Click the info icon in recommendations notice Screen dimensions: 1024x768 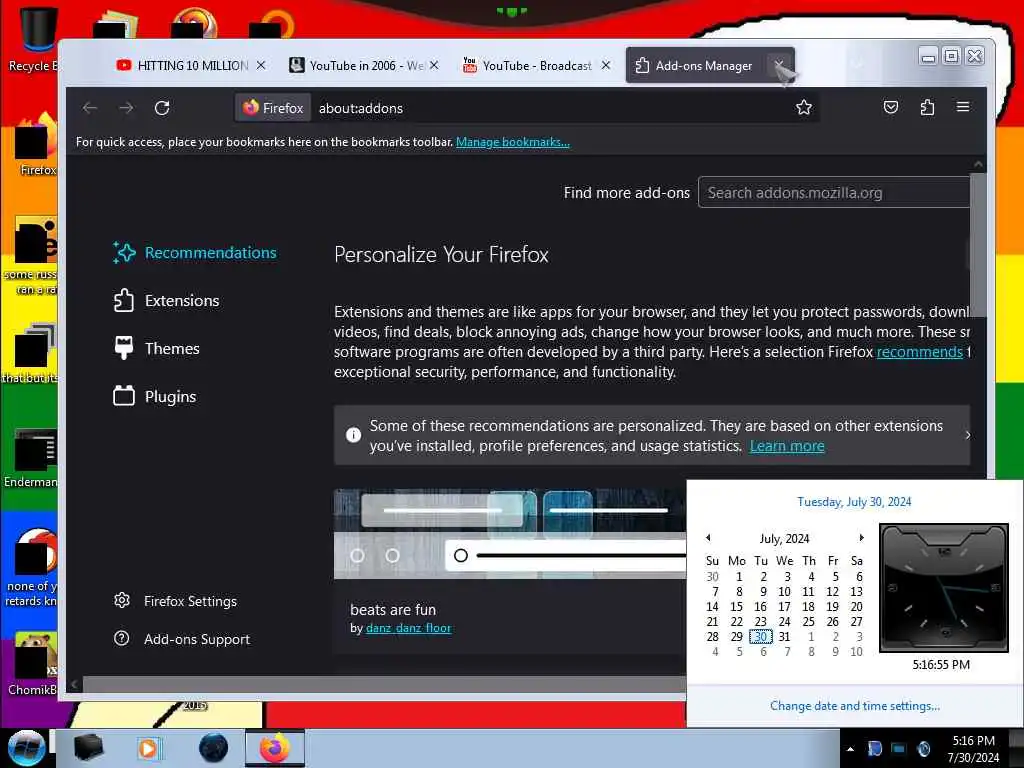(x=353, y=435)
